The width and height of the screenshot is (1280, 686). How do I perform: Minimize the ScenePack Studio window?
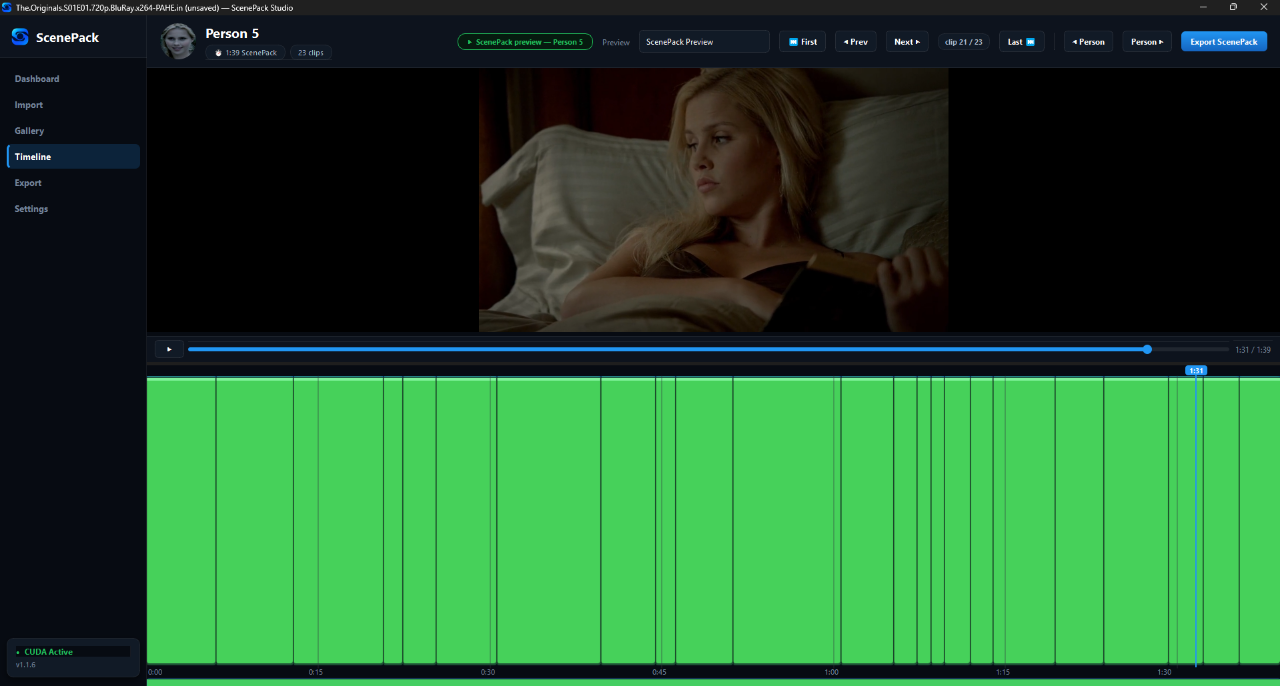click(1202, 7)
